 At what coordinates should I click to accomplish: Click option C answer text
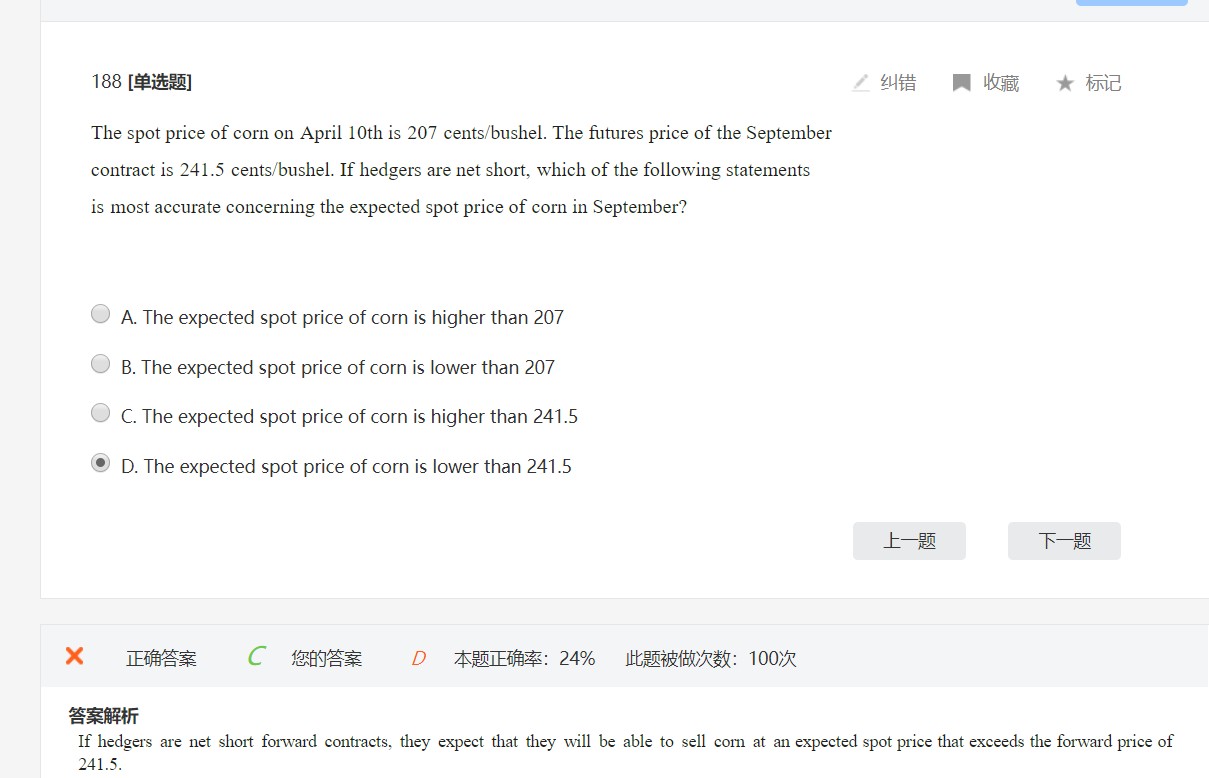[x=349, y=417]
